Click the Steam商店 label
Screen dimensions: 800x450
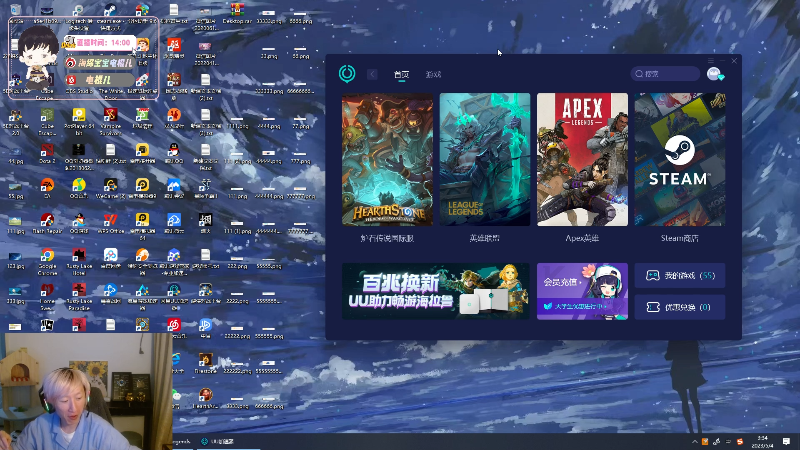[x=680, y=238]
